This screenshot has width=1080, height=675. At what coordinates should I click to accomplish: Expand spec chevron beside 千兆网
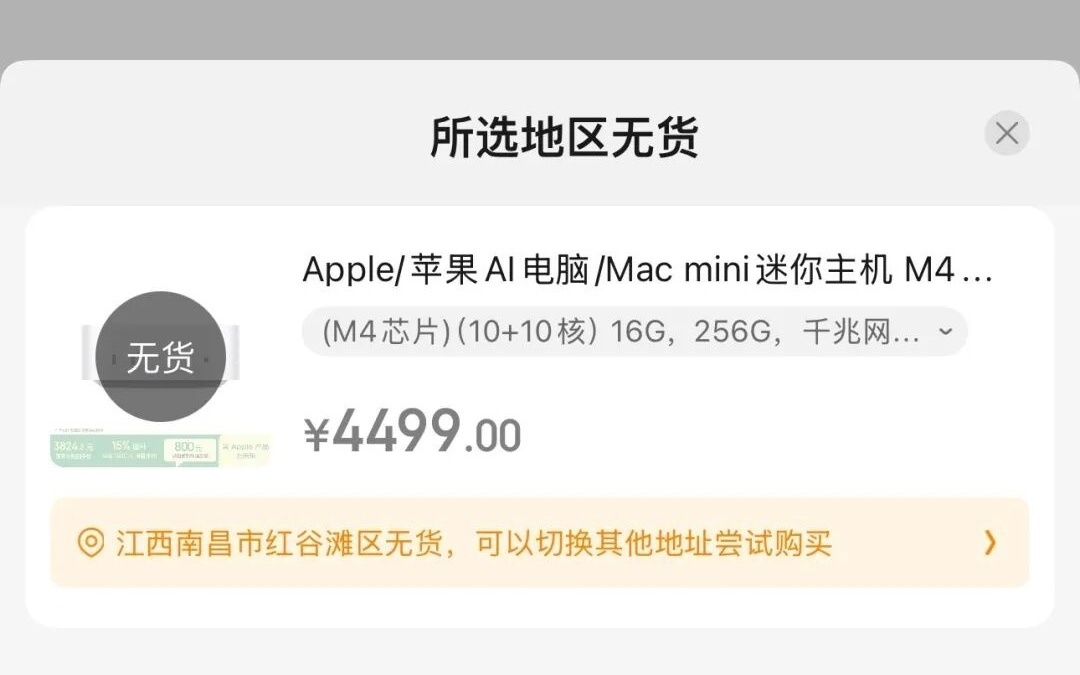click(946, 331)
